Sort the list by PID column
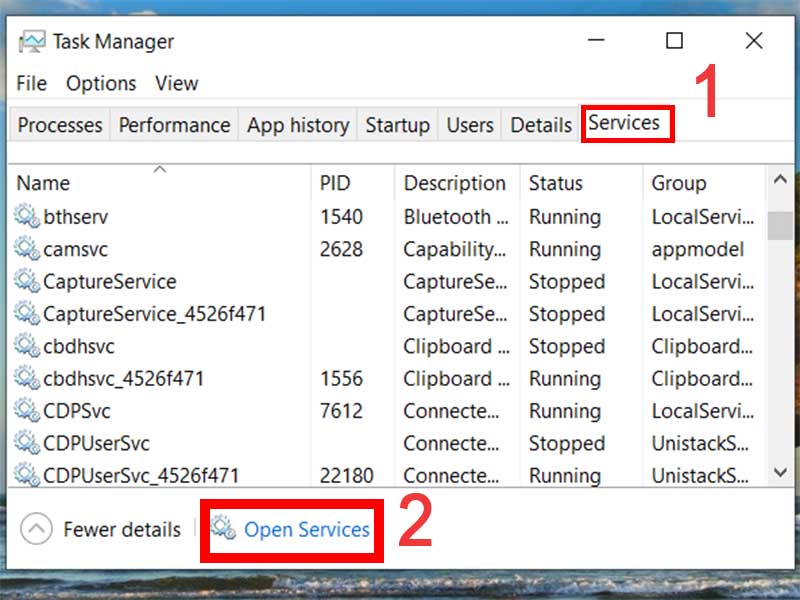800x600 pixels. coord(334,183)
